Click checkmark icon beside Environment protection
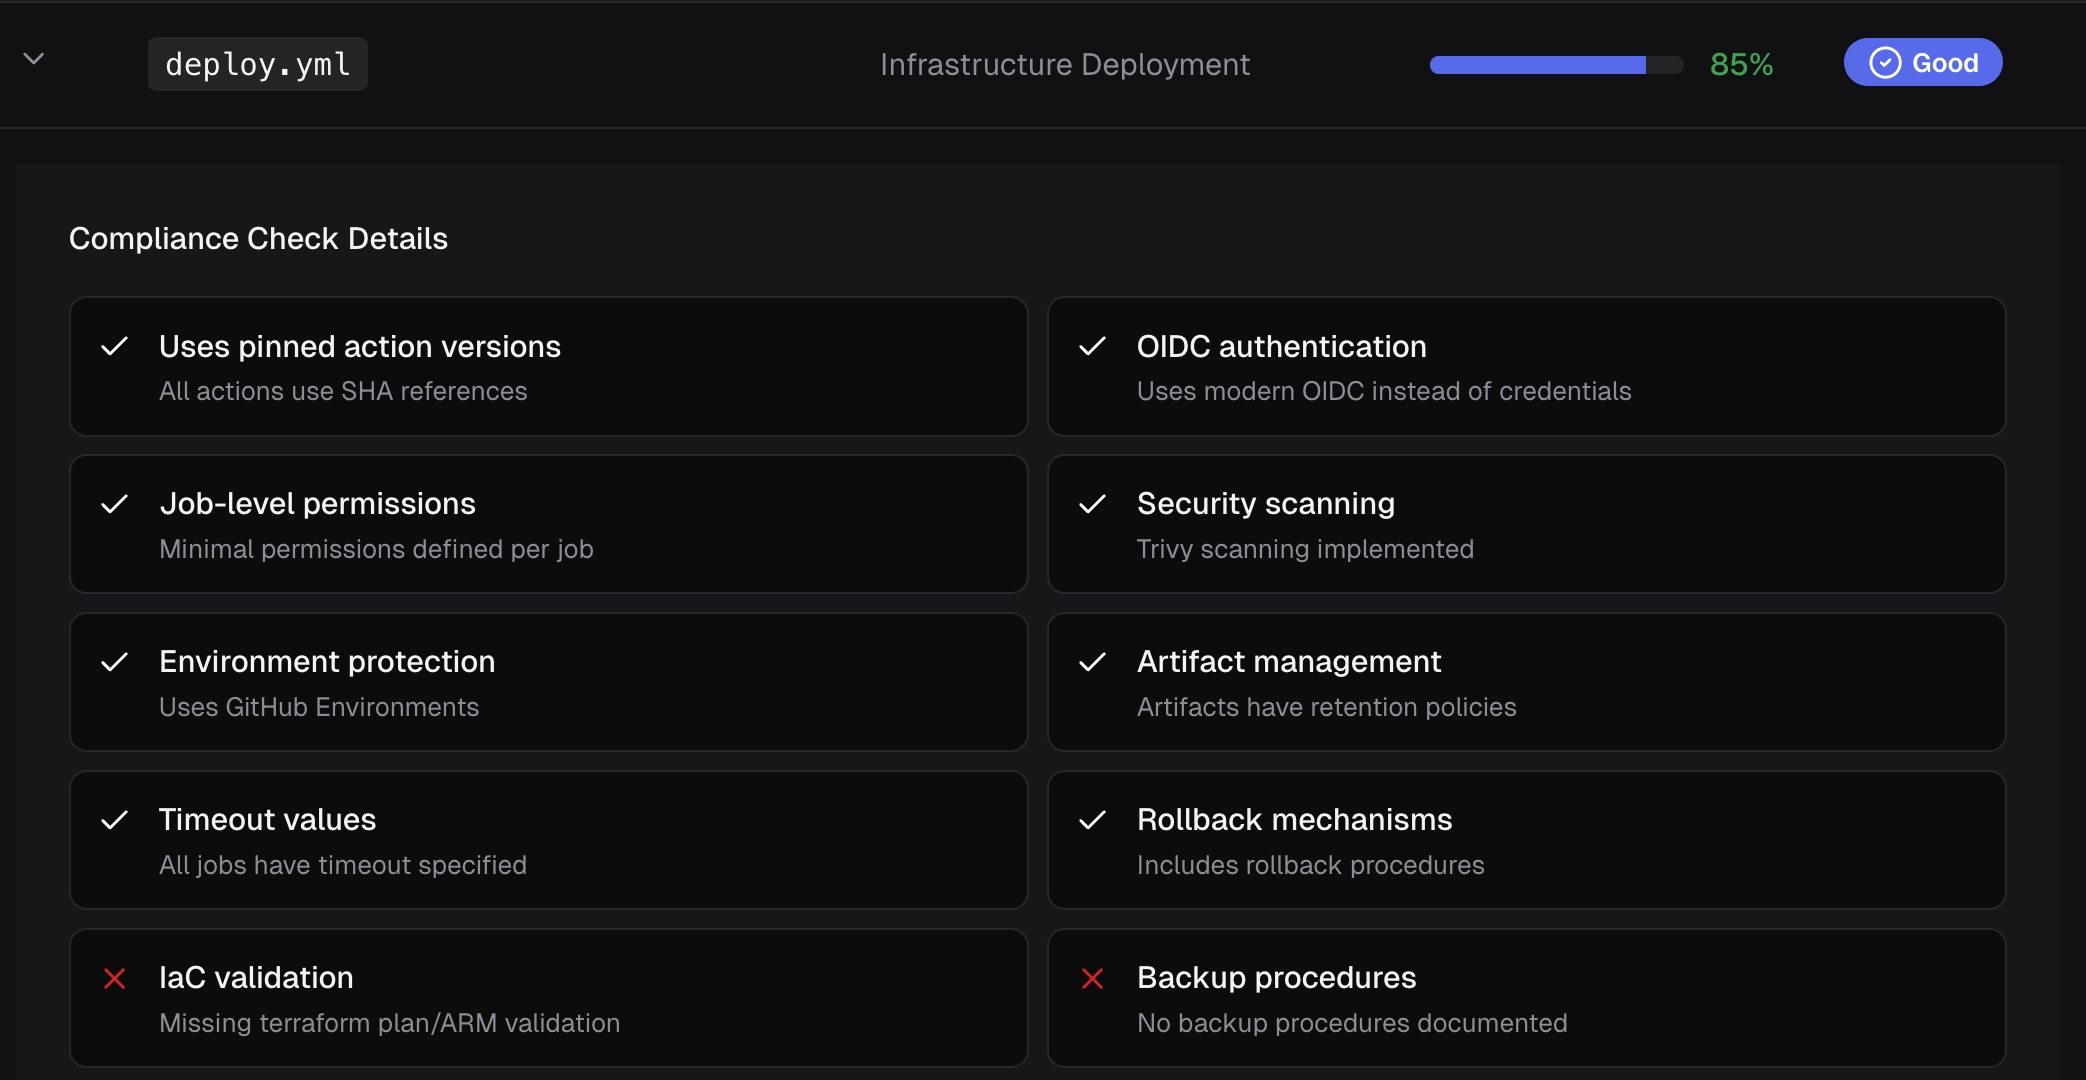This screenshot has height=1080, width=2086. pos(115,662)
